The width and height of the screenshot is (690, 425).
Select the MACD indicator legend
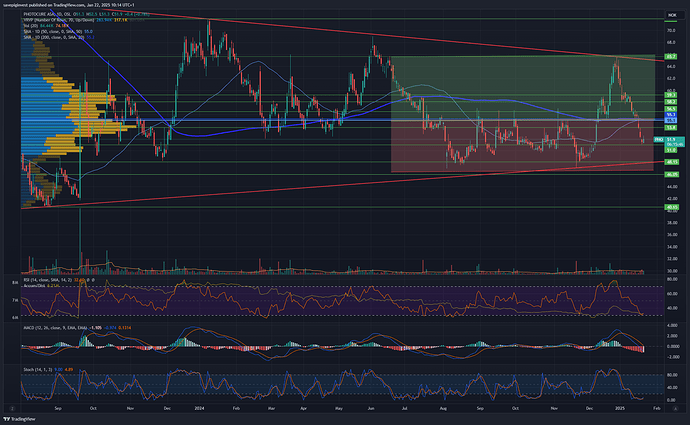coord(77,328)
